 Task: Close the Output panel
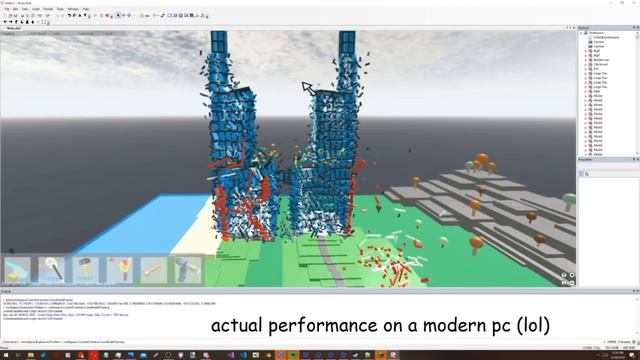(638, 291)
